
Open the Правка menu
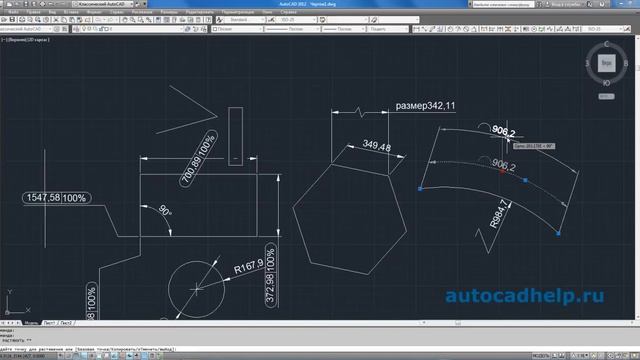point(33,12)
